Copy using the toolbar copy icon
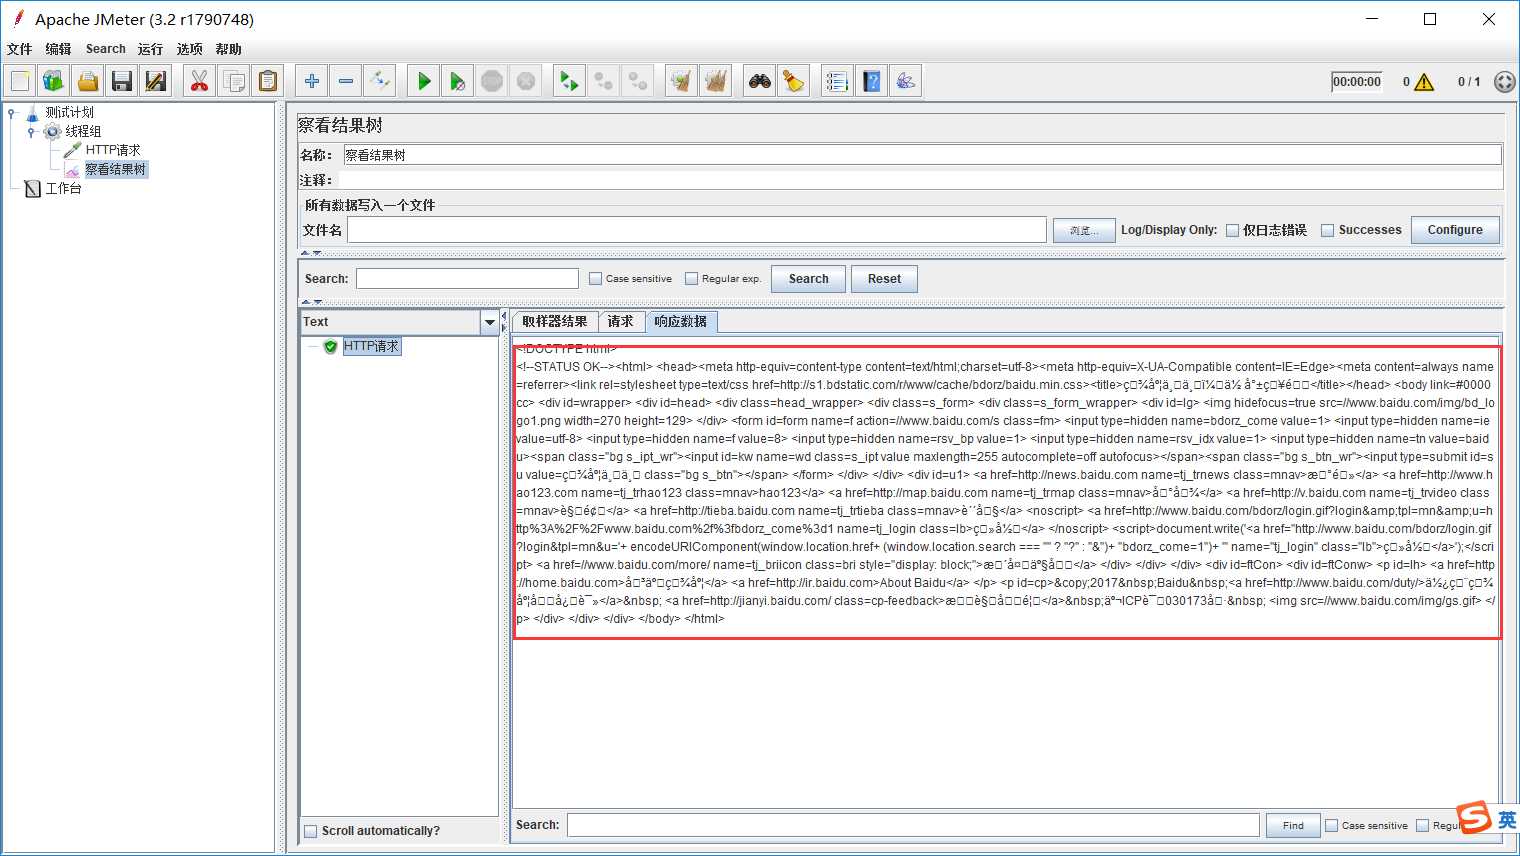The height and width of the screenshot is (856, 1520). [x=234, y=81]
